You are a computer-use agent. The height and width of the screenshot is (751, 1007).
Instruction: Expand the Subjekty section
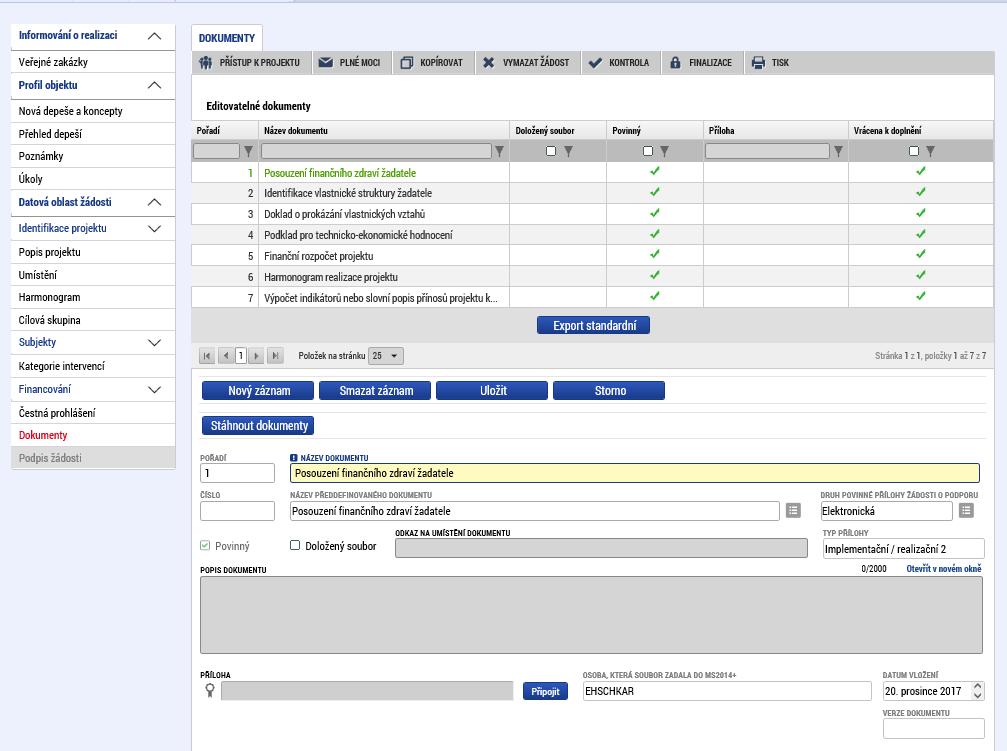pos(154,343)
